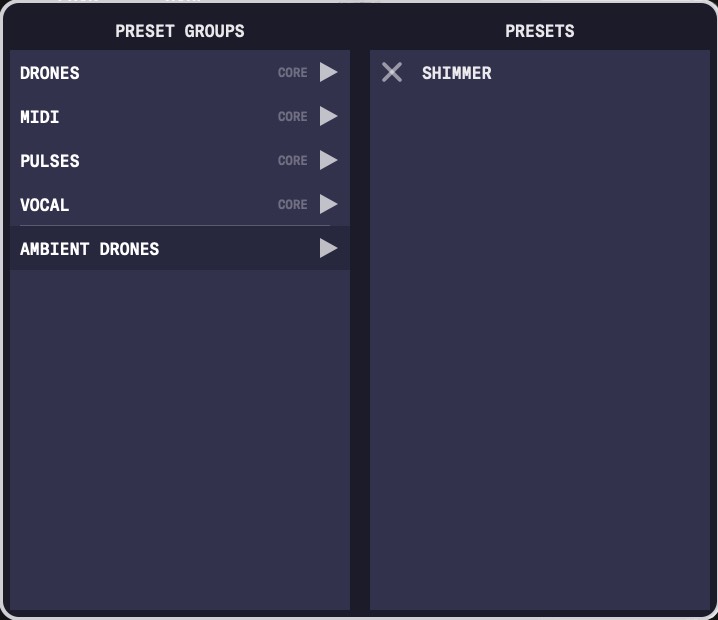The height and width of the screenshot is (620, 718).
Task: Click the CORE label beside PULSES
Action: coord(292,161)
